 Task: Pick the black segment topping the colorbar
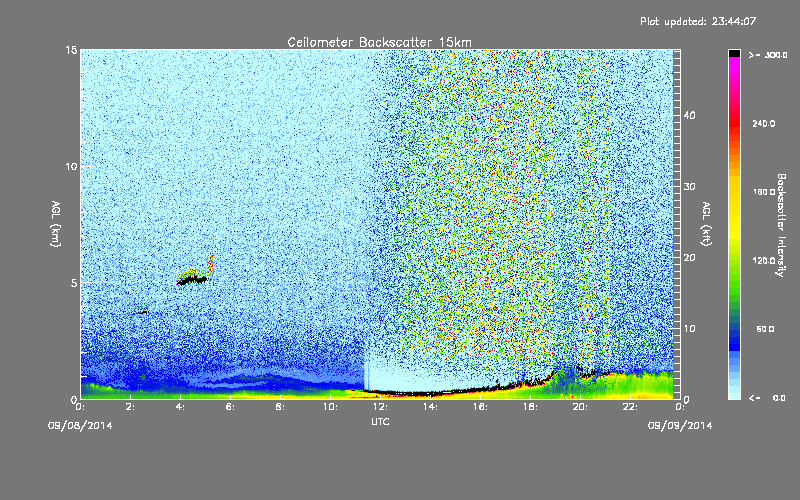click(x=734, y=53)
